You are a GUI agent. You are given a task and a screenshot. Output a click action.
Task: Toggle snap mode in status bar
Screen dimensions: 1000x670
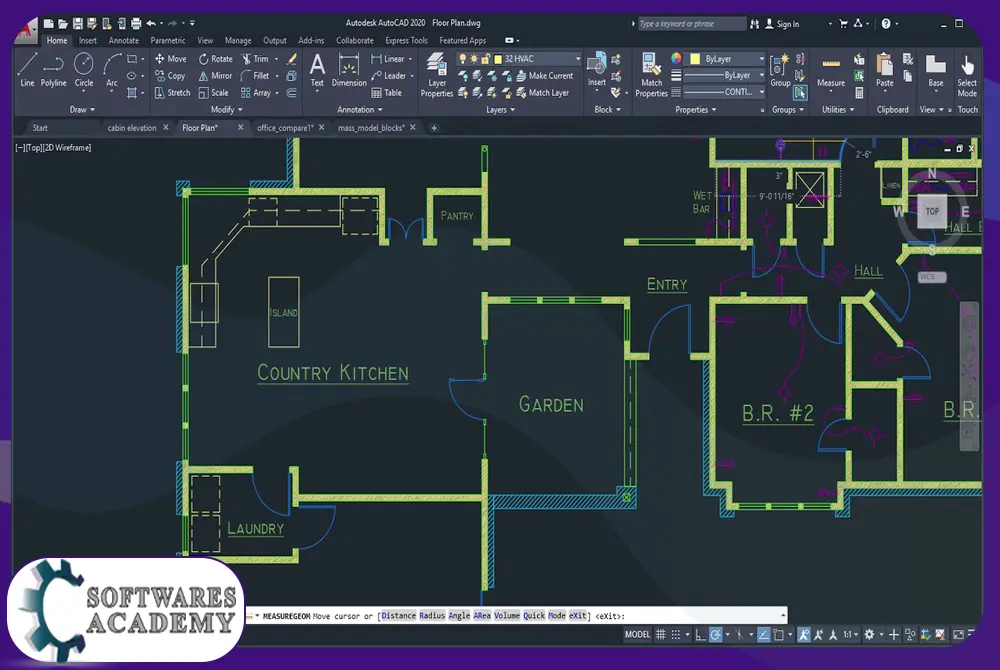pos(675,634)
